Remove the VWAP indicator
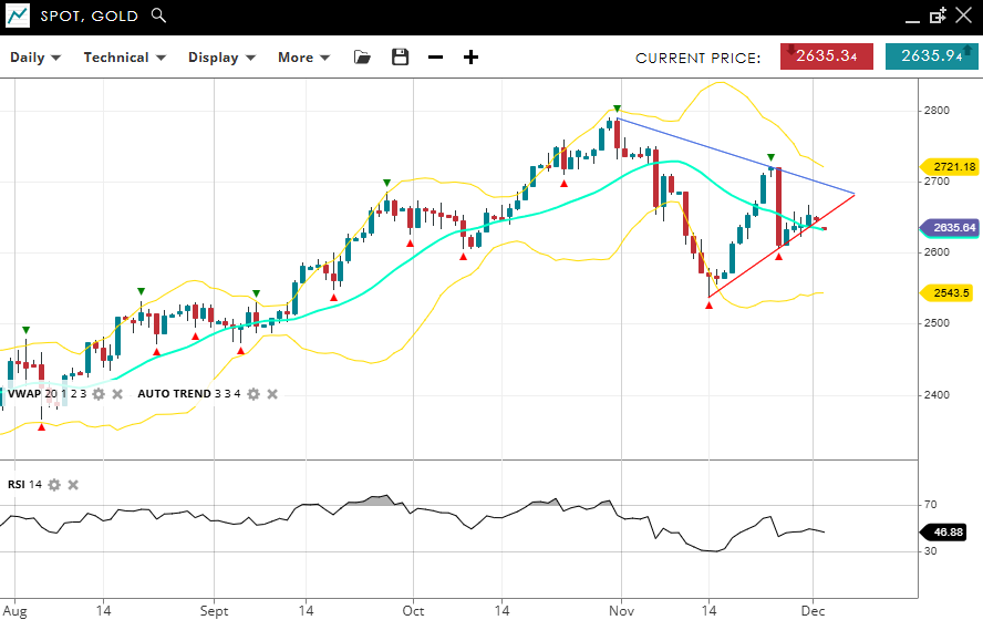This screenshot has width=983, height=620. pos(117,394)
